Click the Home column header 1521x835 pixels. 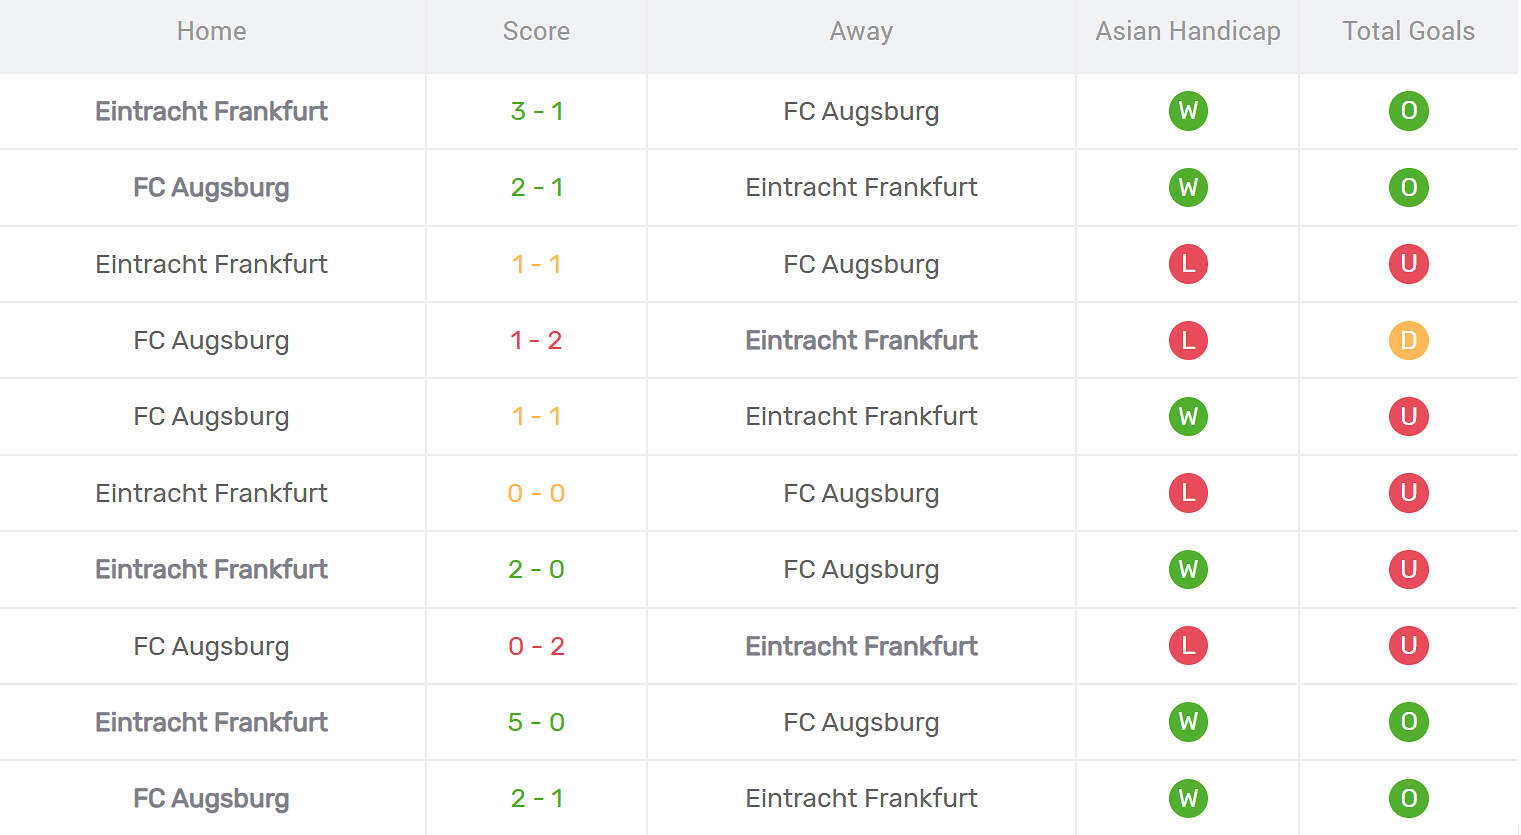tap(211, 32)
